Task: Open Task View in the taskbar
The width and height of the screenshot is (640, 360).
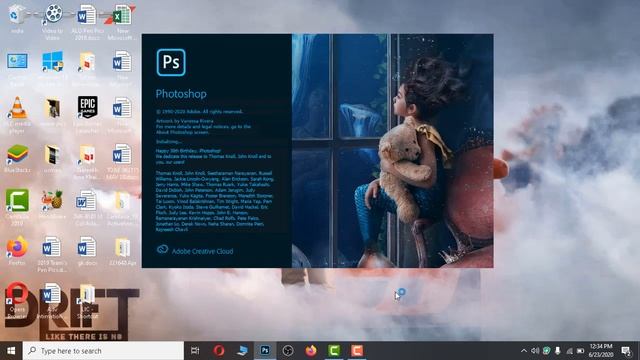Action: click(x=195, y=350)
